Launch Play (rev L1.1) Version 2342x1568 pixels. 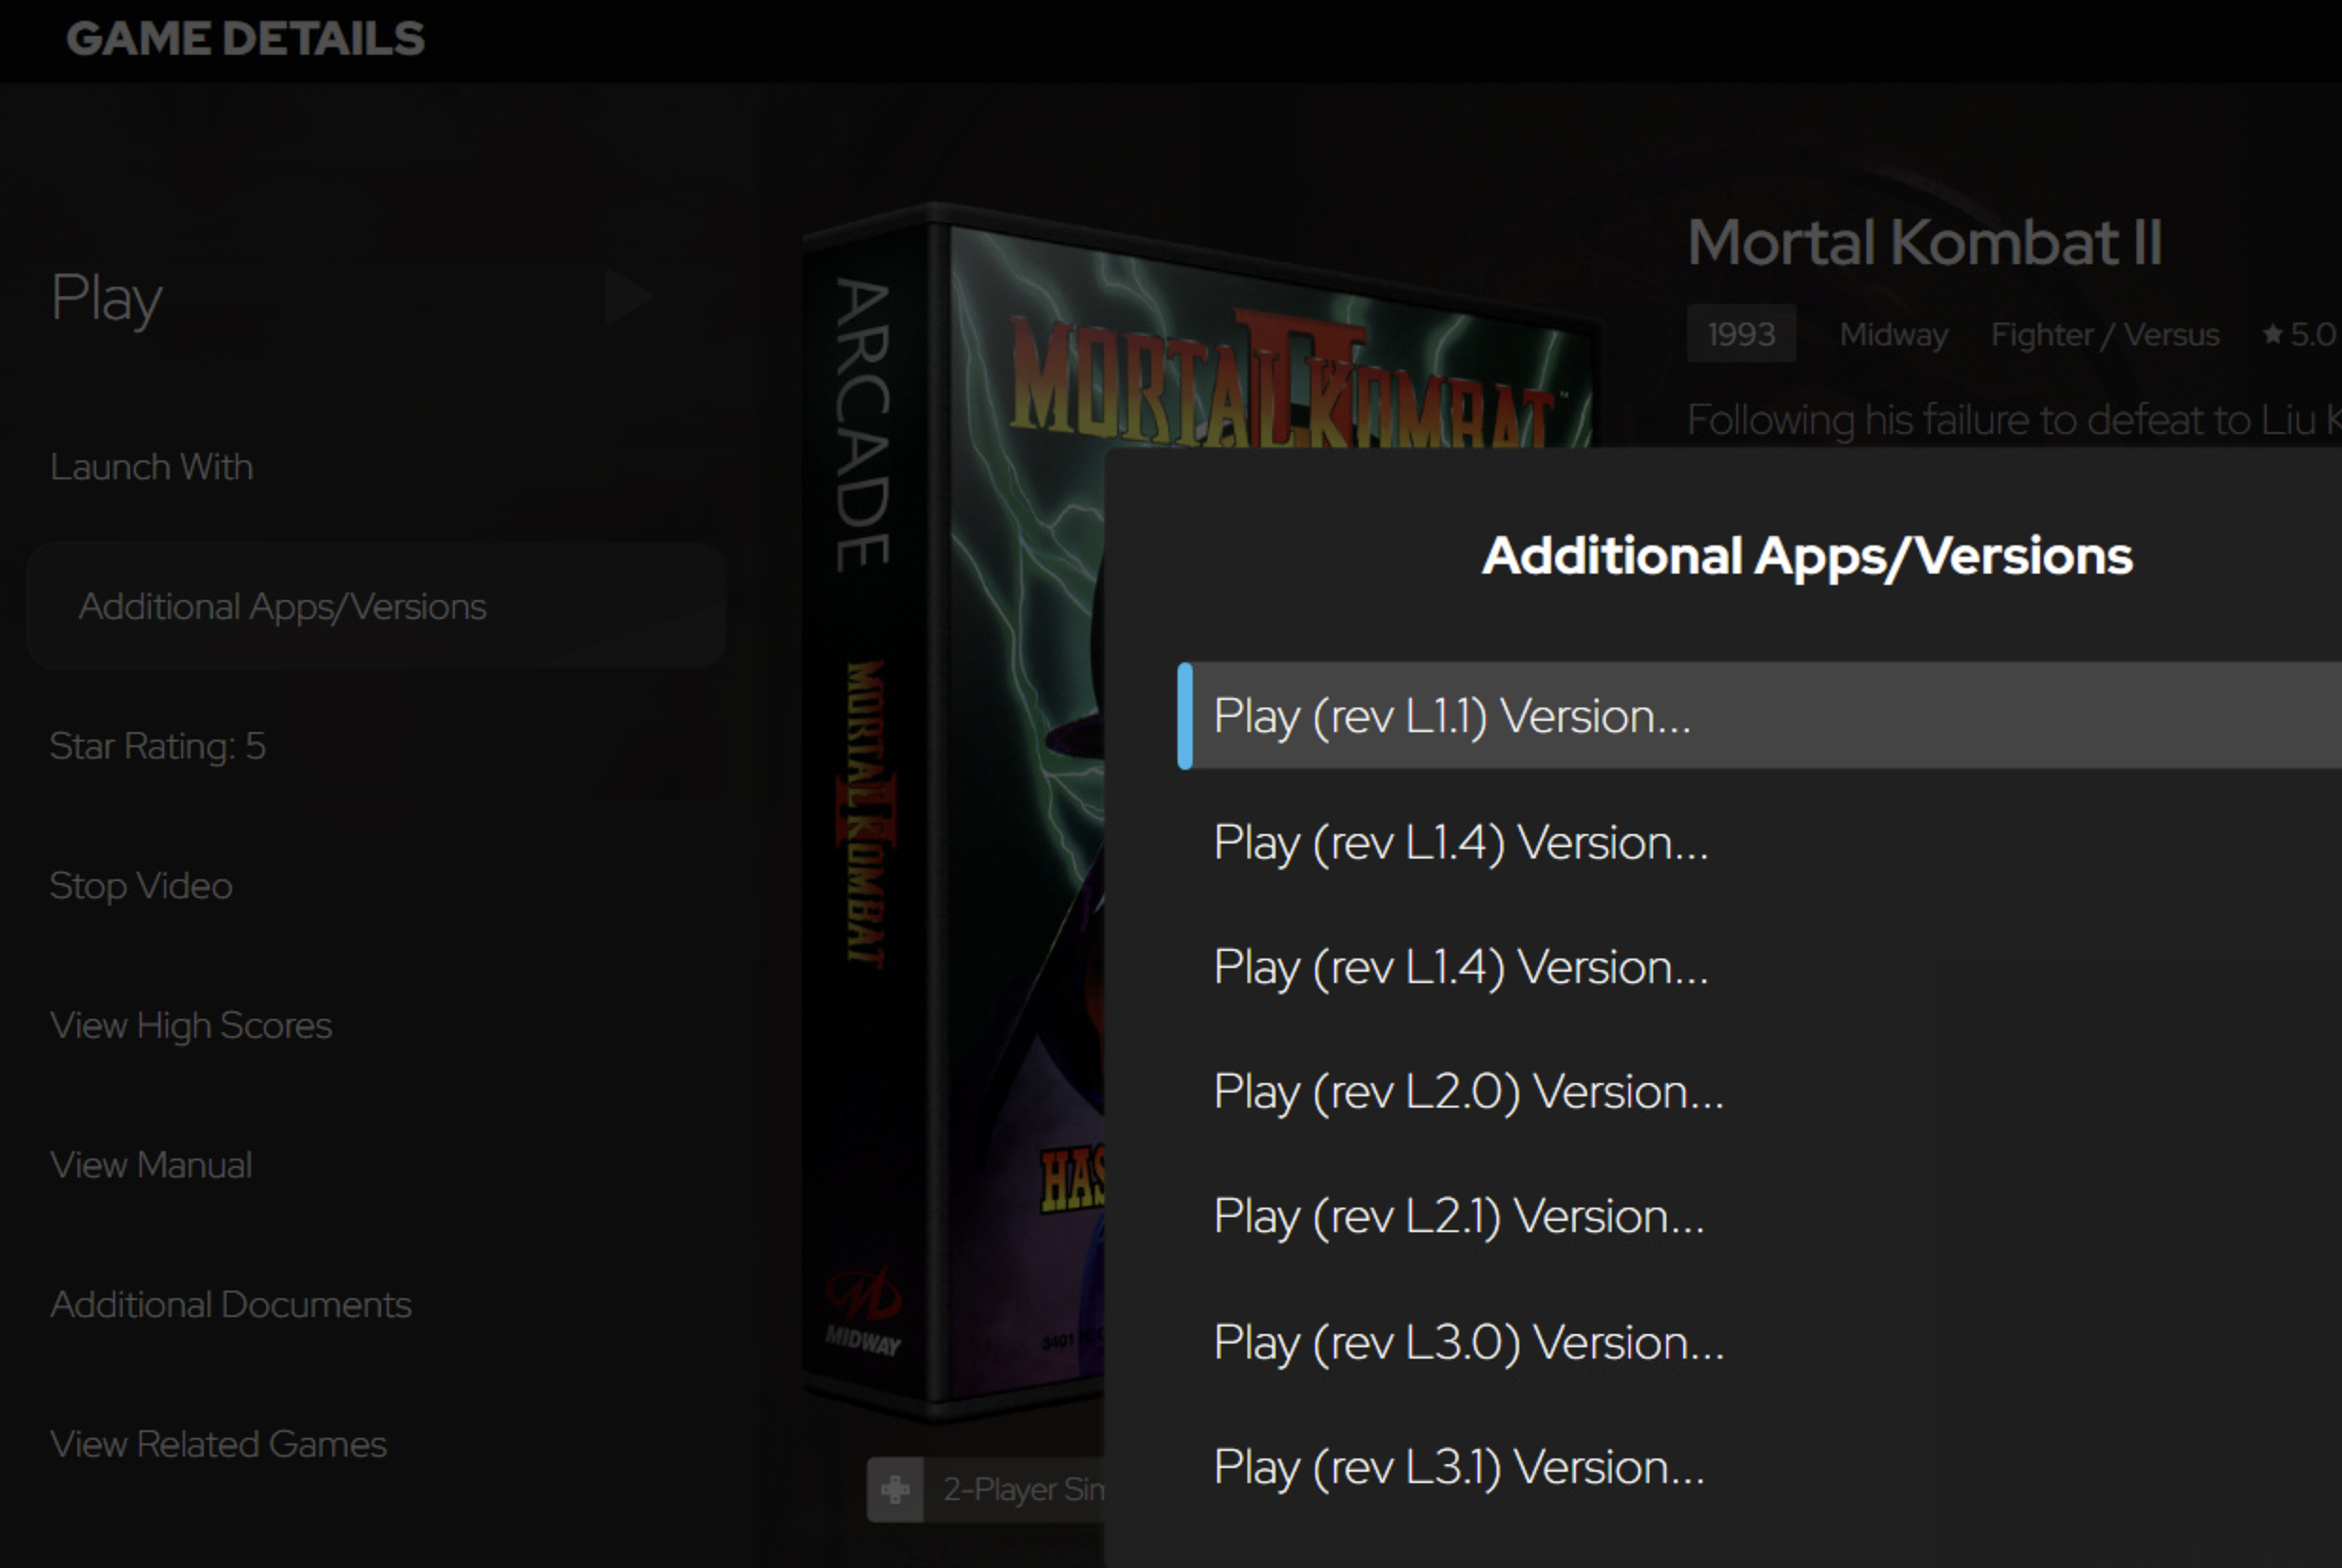[1760, 716]
